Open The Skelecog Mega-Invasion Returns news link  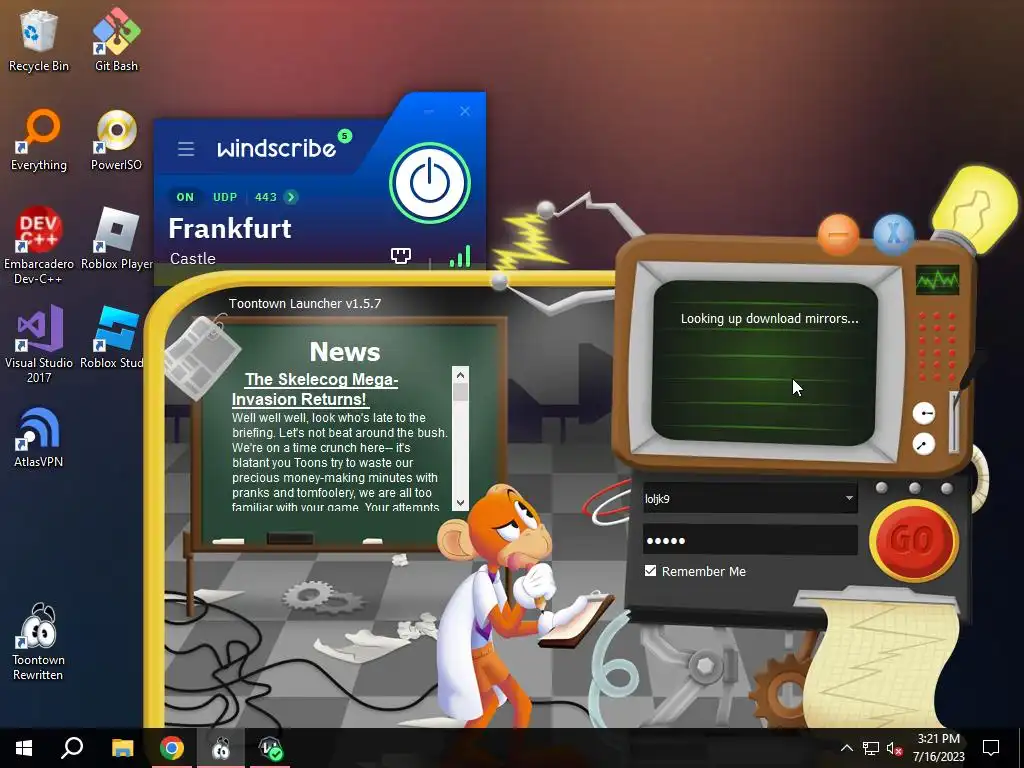tap(315, 389)
